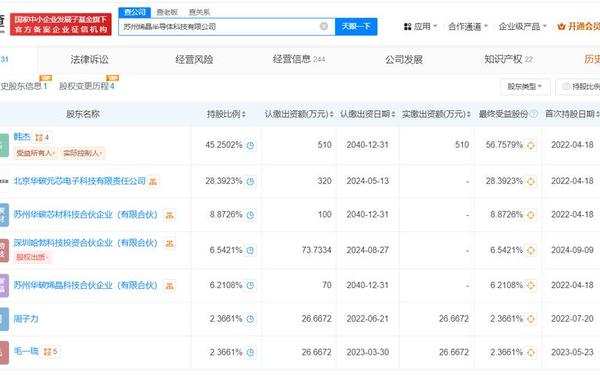This screenshot has height=375, width=600.
Task: Open beneficiary chain icon beside 6.5421% final share
Action: click(x=531, y=250)
